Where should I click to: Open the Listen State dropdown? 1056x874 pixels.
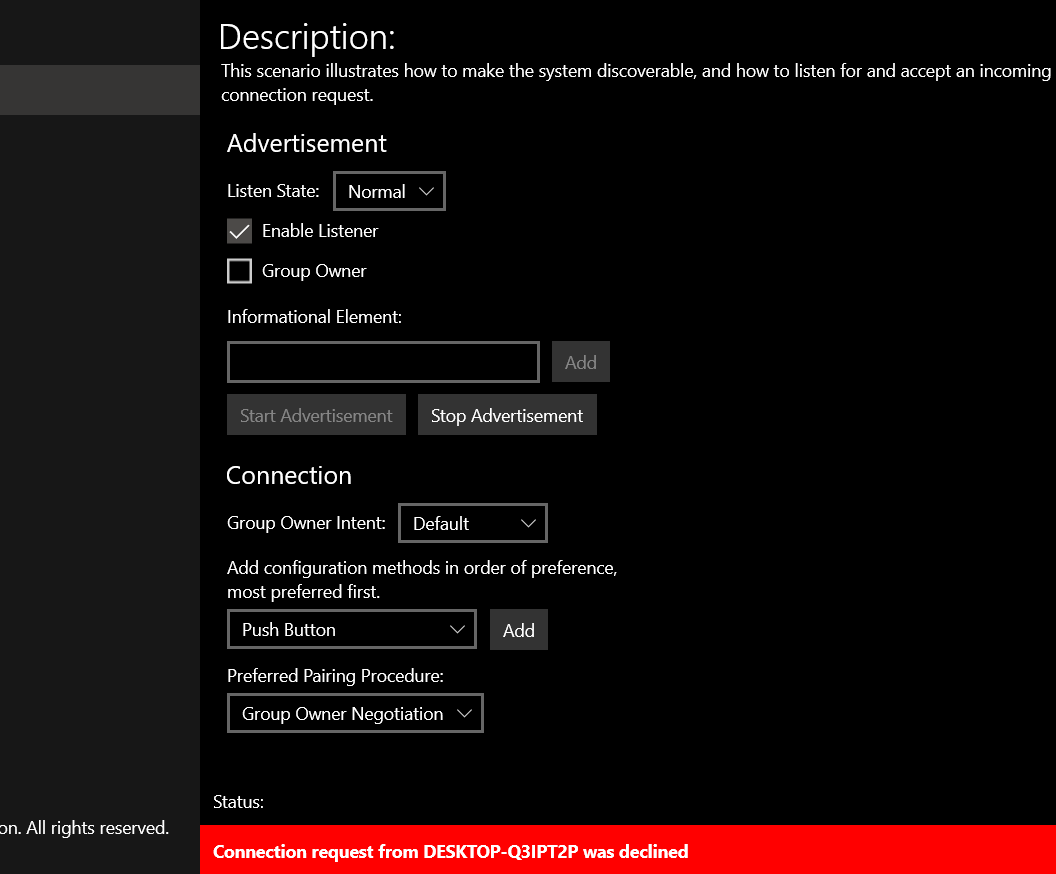tap(389, 191)
